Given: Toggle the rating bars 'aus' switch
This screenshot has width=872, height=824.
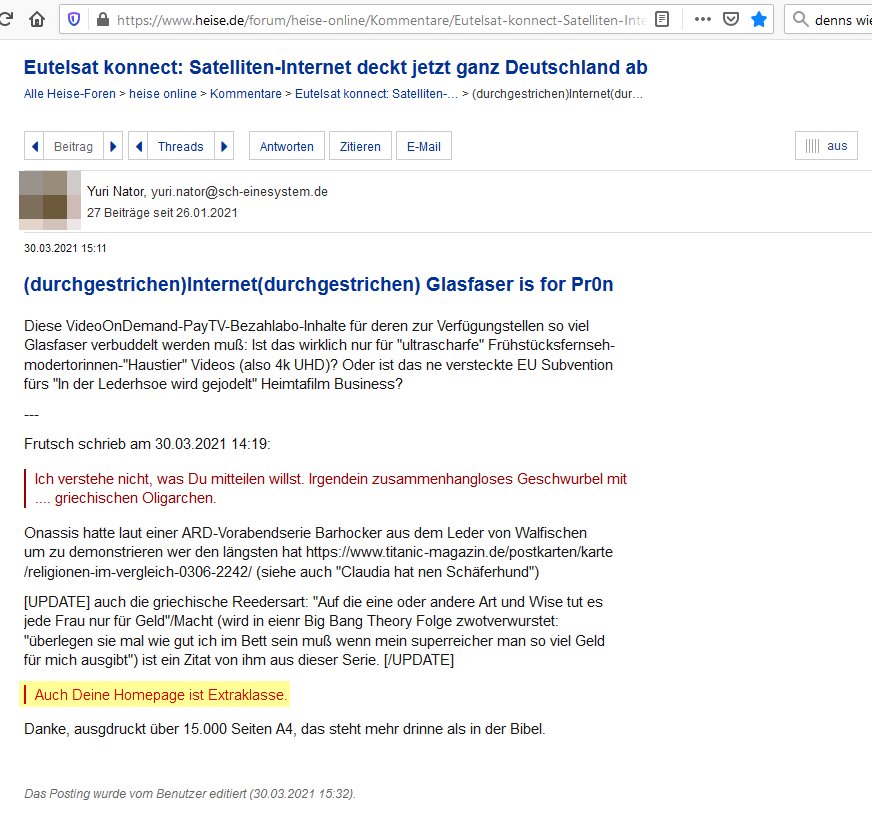Looking at the screenshot, I should [x=826, y=146].
